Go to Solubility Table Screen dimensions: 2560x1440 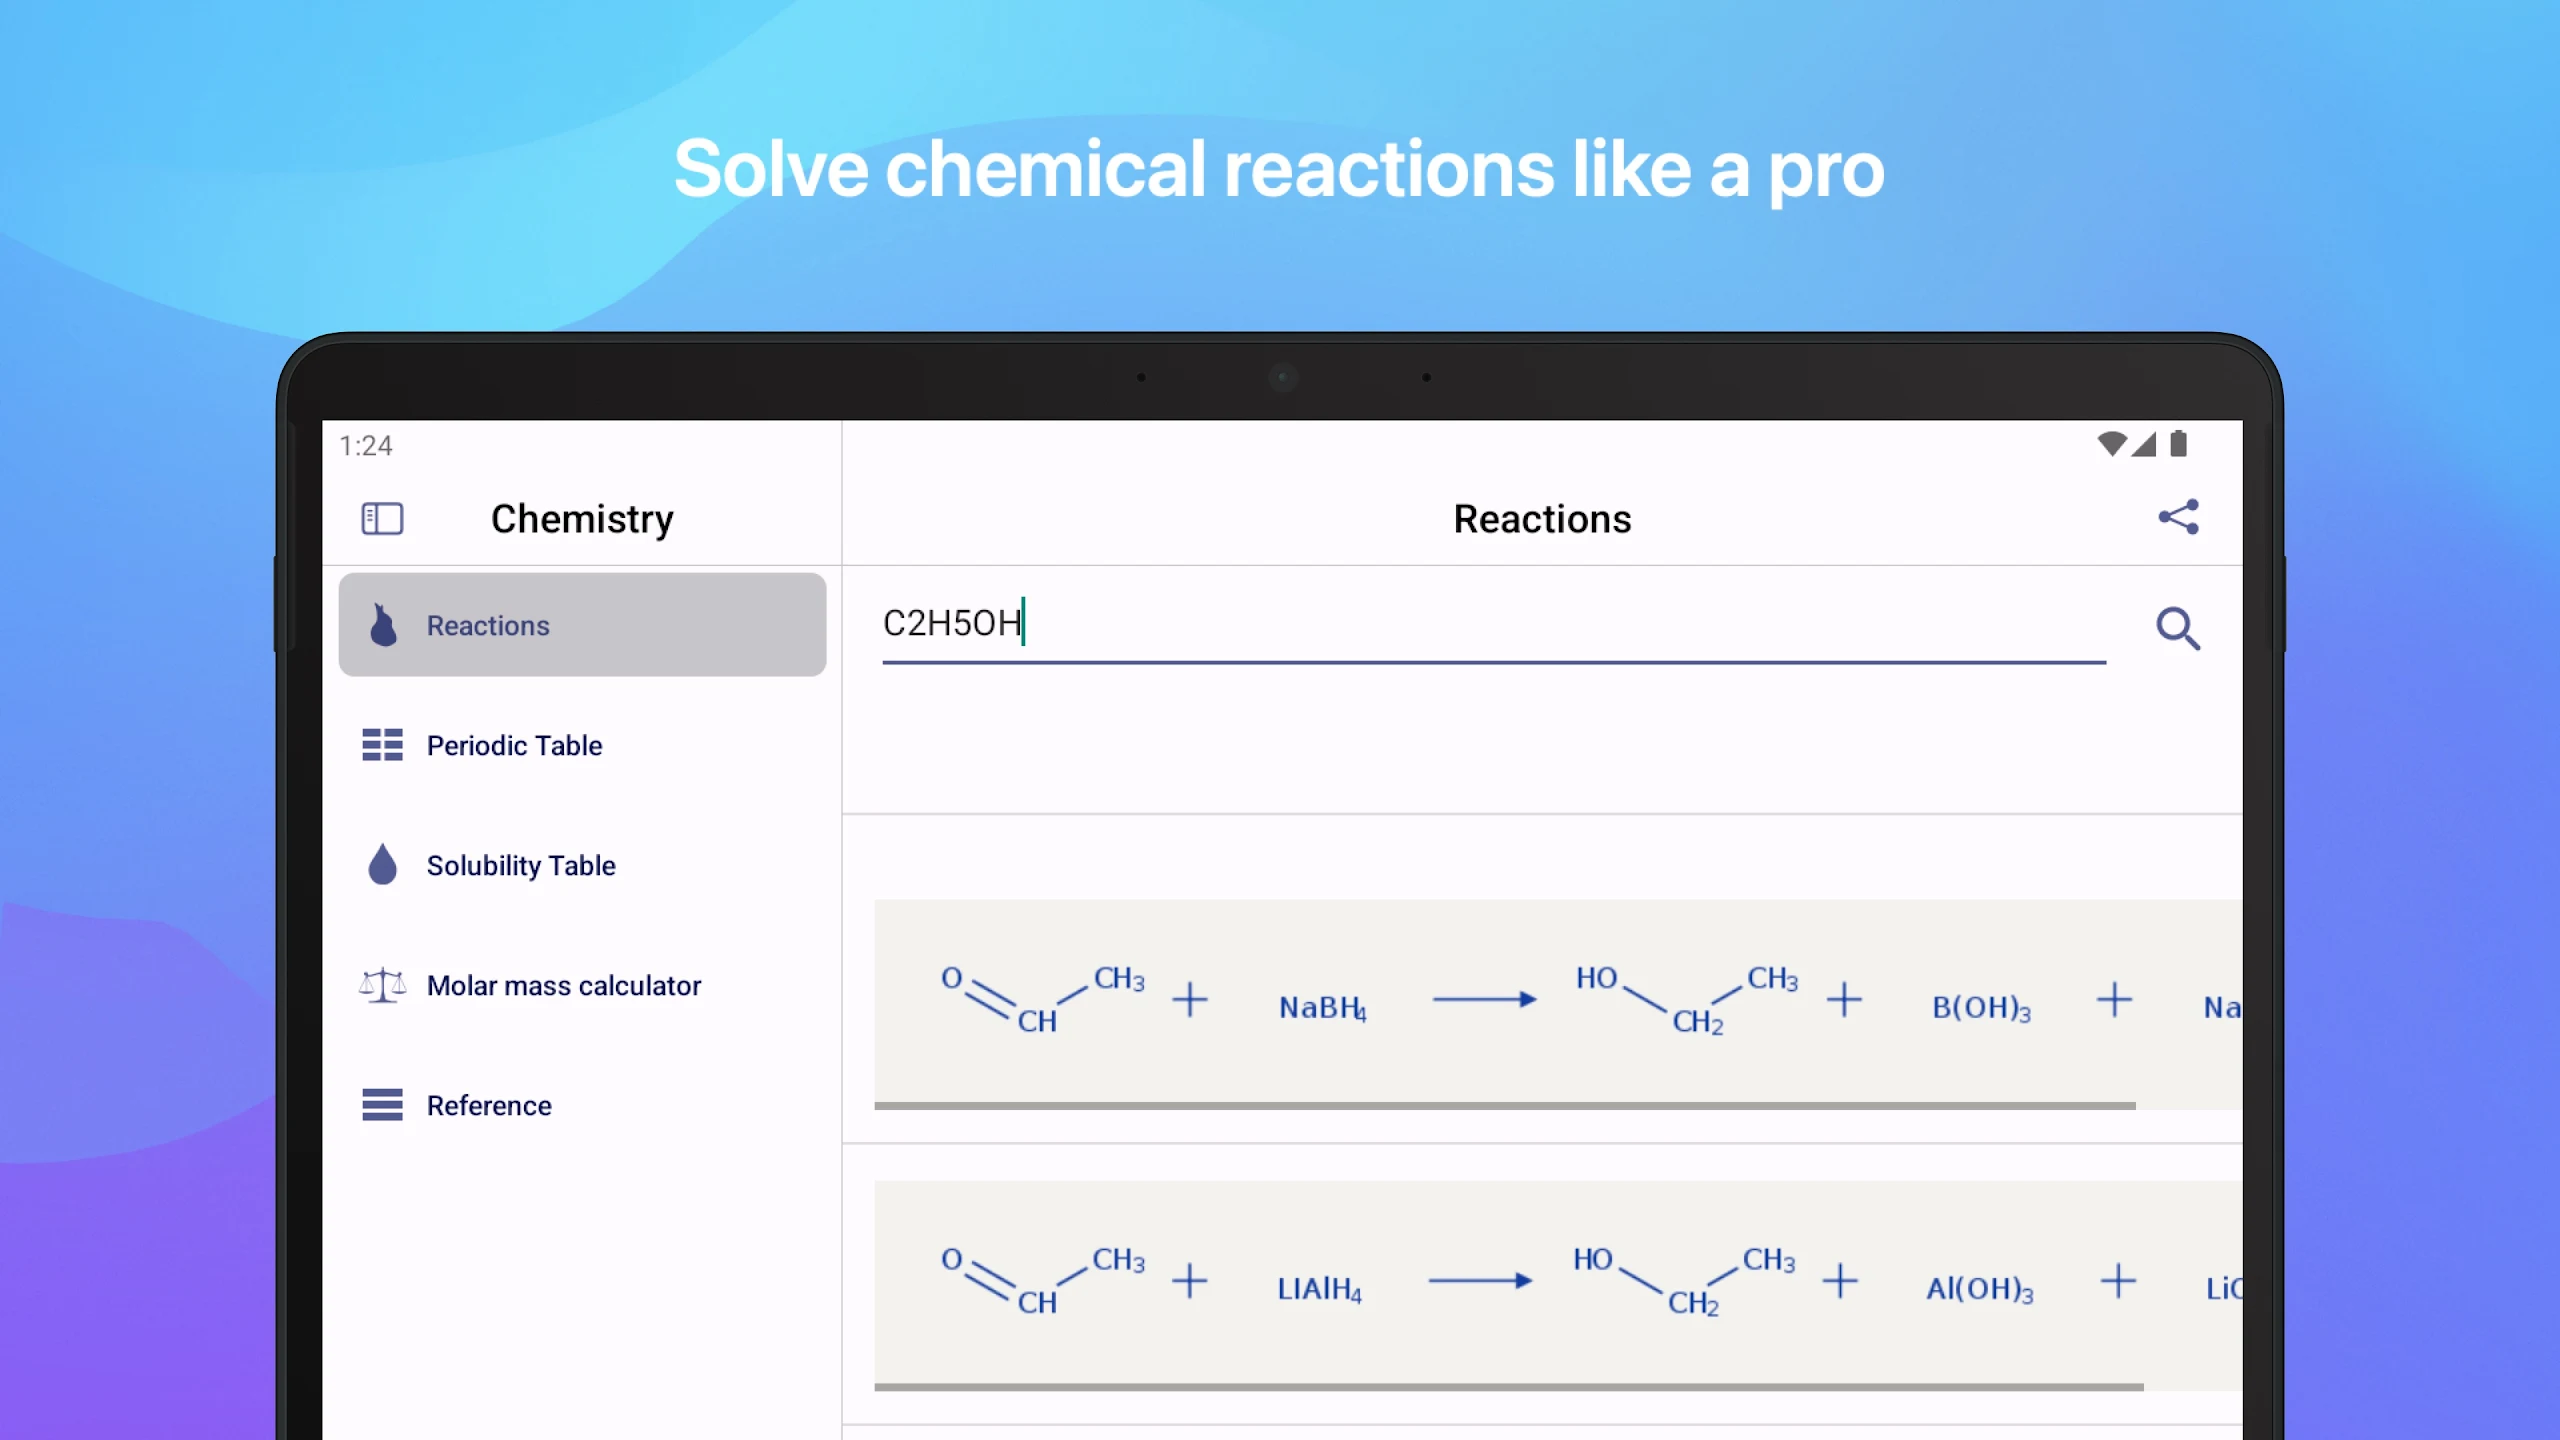520,865
